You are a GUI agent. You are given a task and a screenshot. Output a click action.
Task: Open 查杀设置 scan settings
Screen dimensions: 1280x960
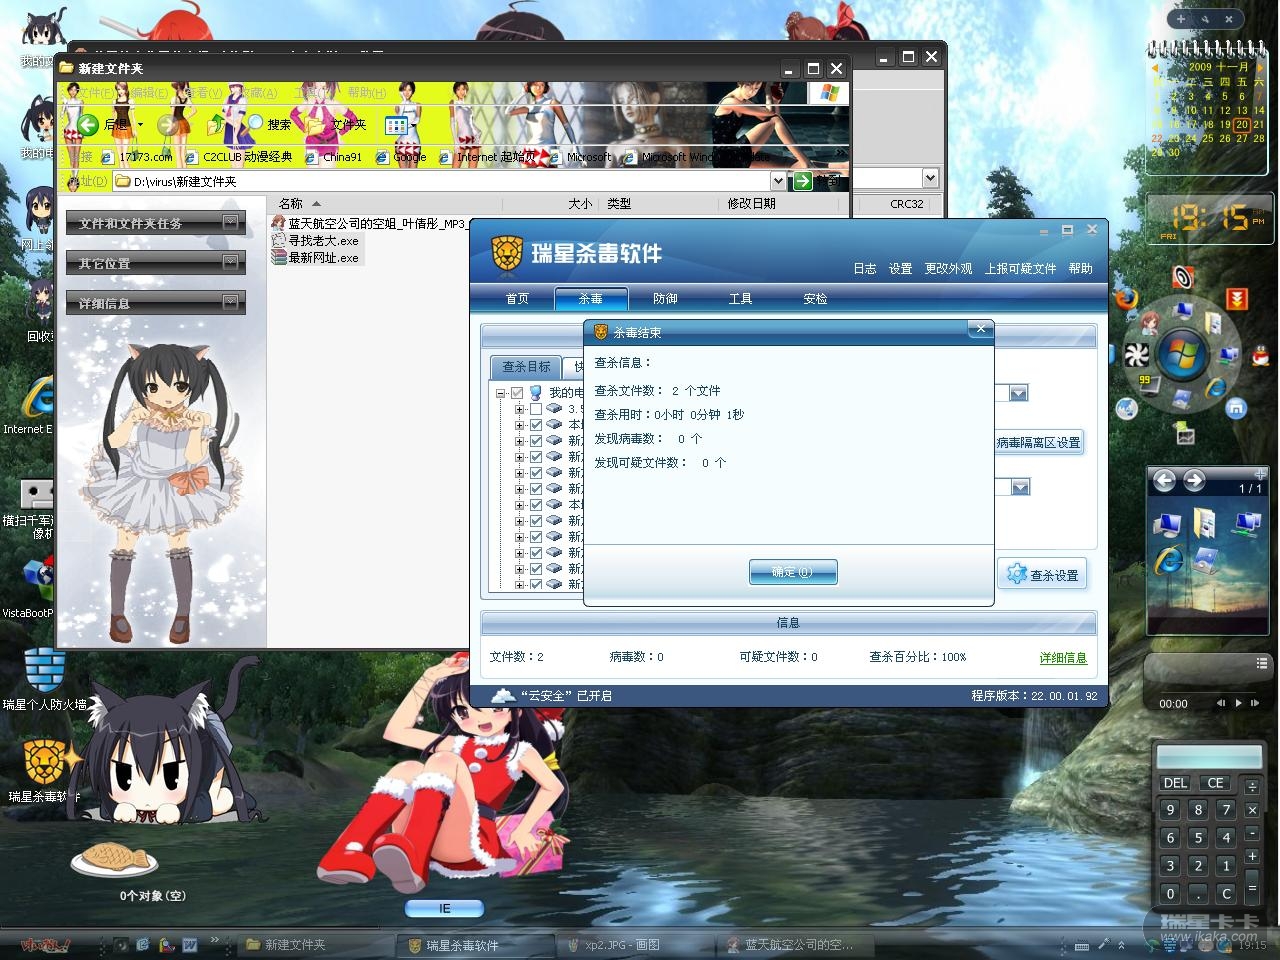pos(1042,575)
